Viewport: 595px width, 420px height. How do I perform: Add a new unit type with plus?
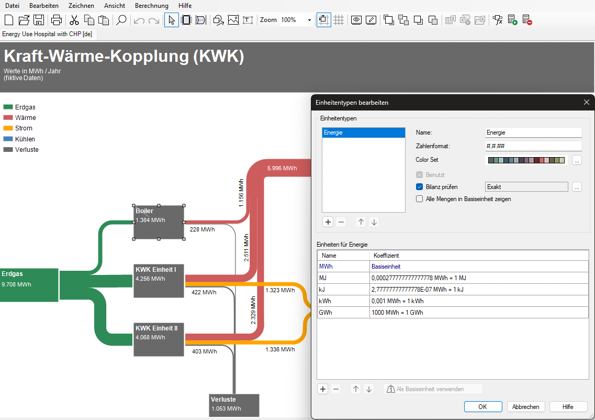tap(328, 222)
